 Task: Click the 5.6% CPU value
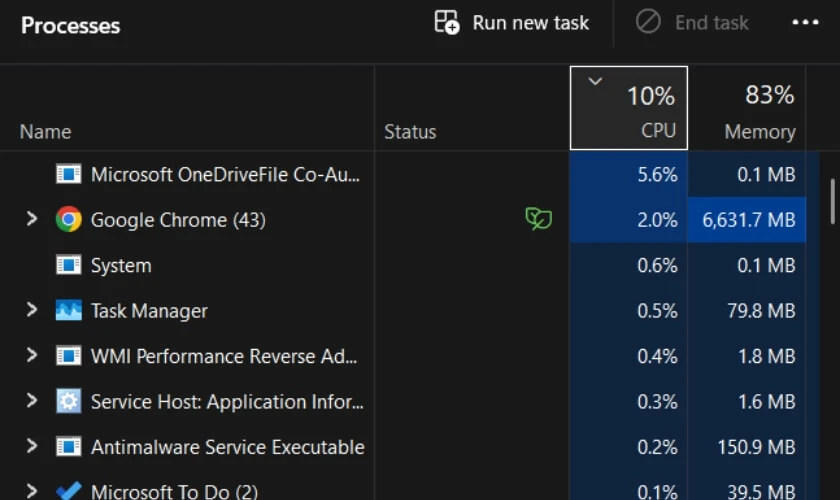click(x=657, y=175)
